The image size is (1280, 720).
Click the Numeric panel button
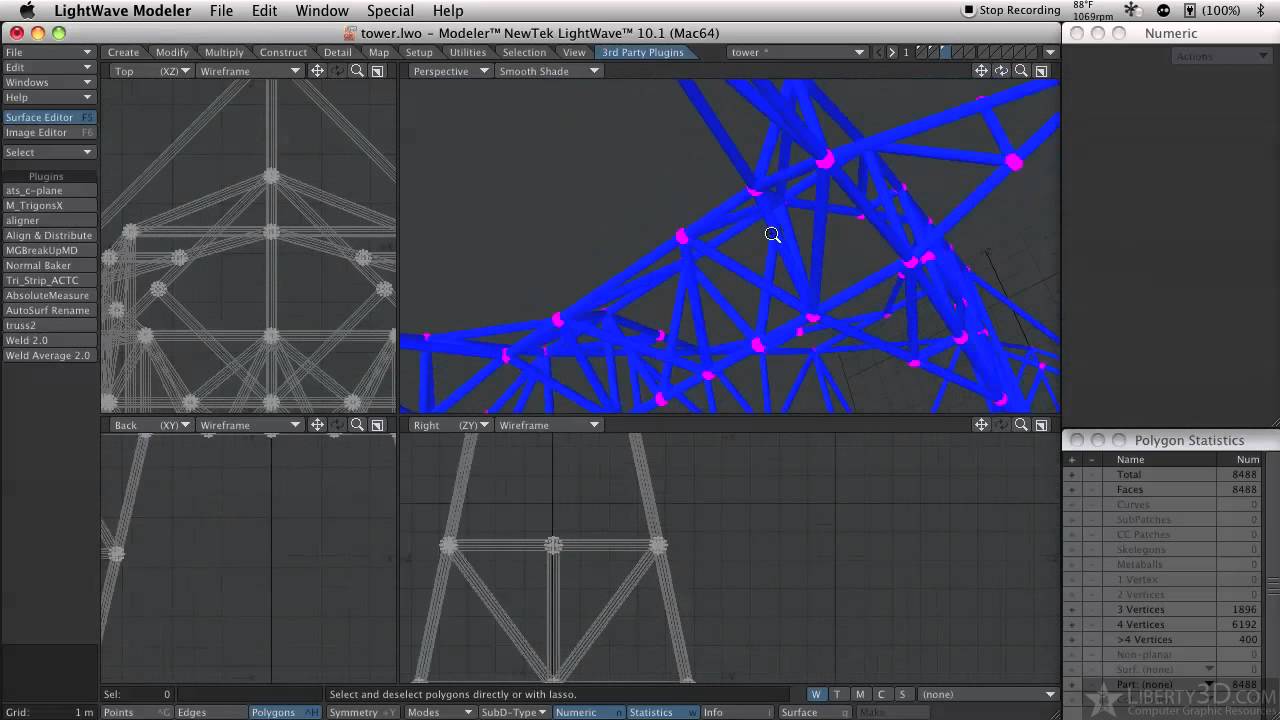pos(589,712)
